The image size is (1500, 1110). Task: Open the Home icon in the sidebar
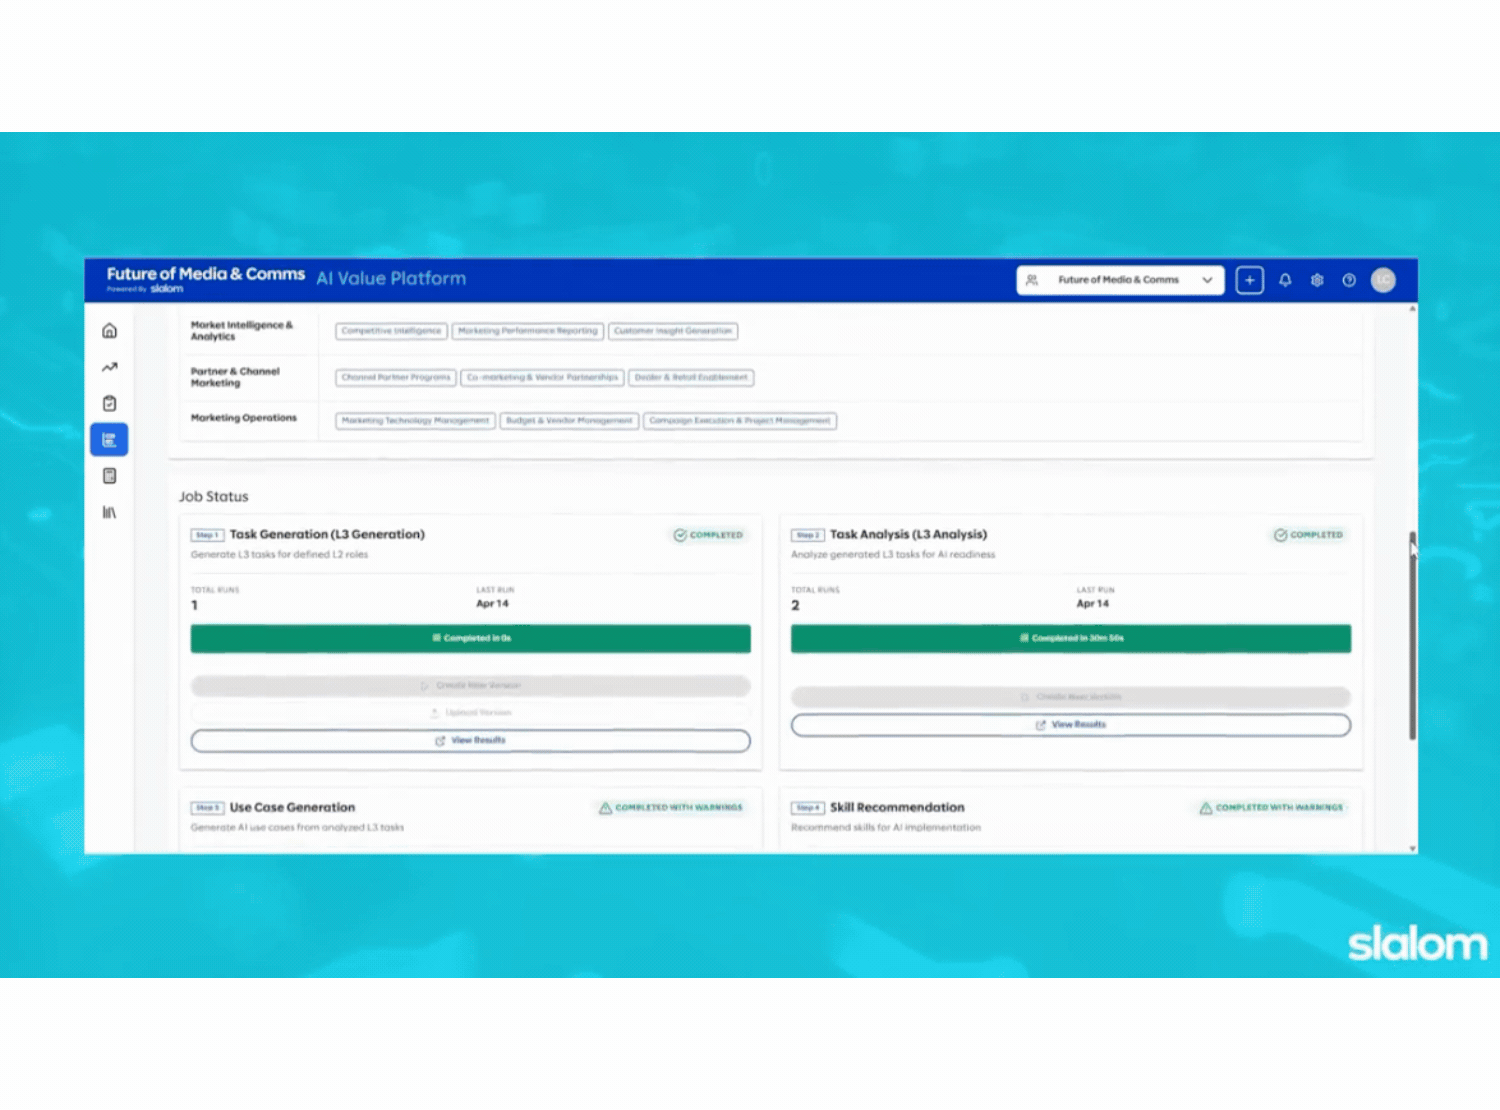tap(110, 331)
